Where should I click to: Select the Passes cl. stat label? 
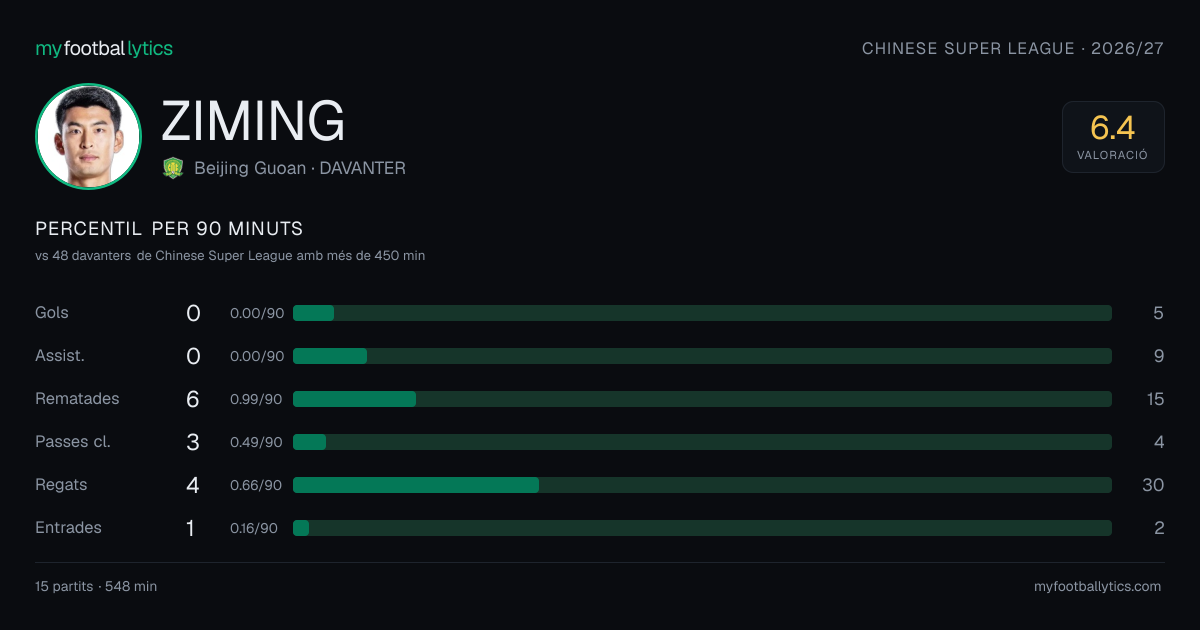(x=73, y=442)
